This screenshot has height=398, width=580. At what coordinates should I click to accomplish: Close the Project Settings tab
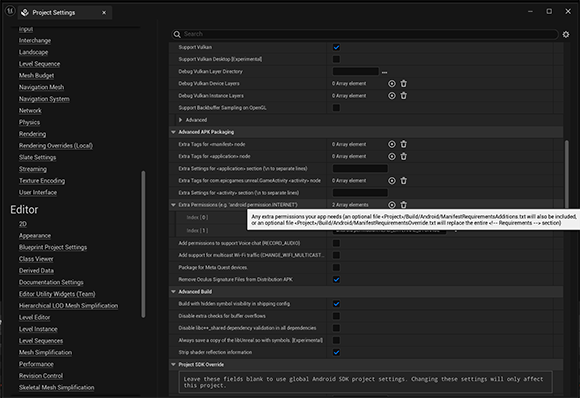pos(104,13)
